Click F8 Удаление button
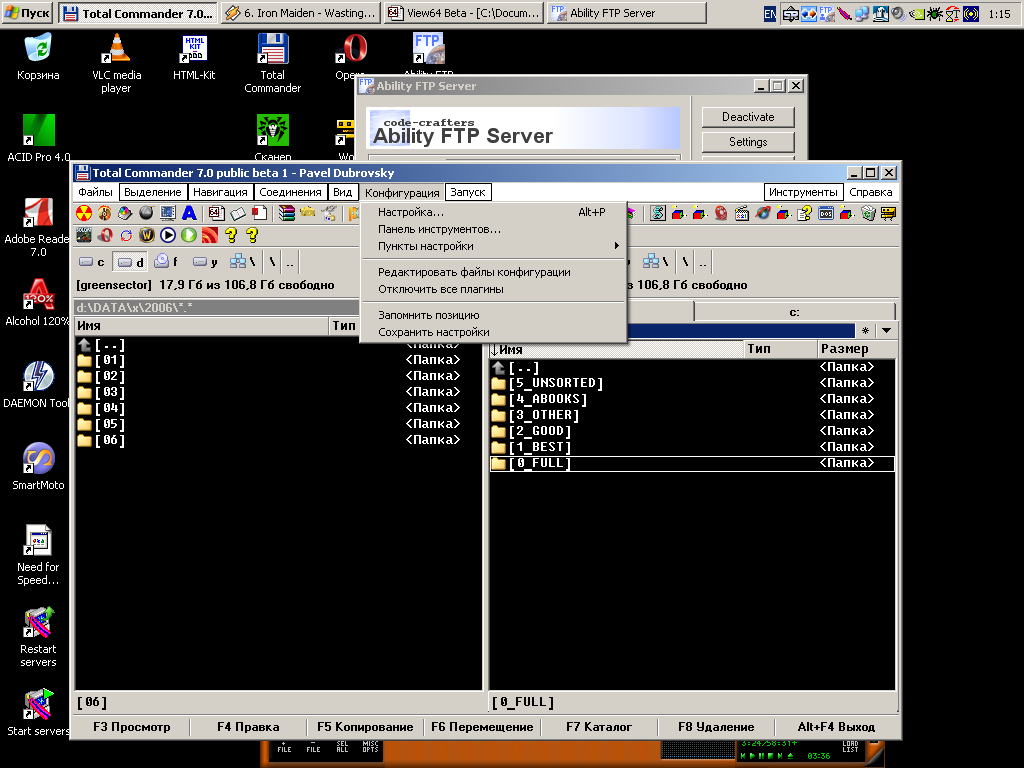The height and width of the screenshot is (768, 1024). click(x=716, y=727)
